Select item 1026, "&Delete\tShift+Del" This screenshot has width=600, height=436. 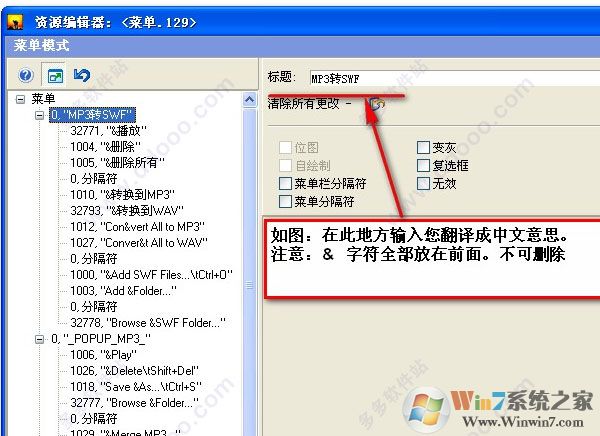click(x=134, y=371)
